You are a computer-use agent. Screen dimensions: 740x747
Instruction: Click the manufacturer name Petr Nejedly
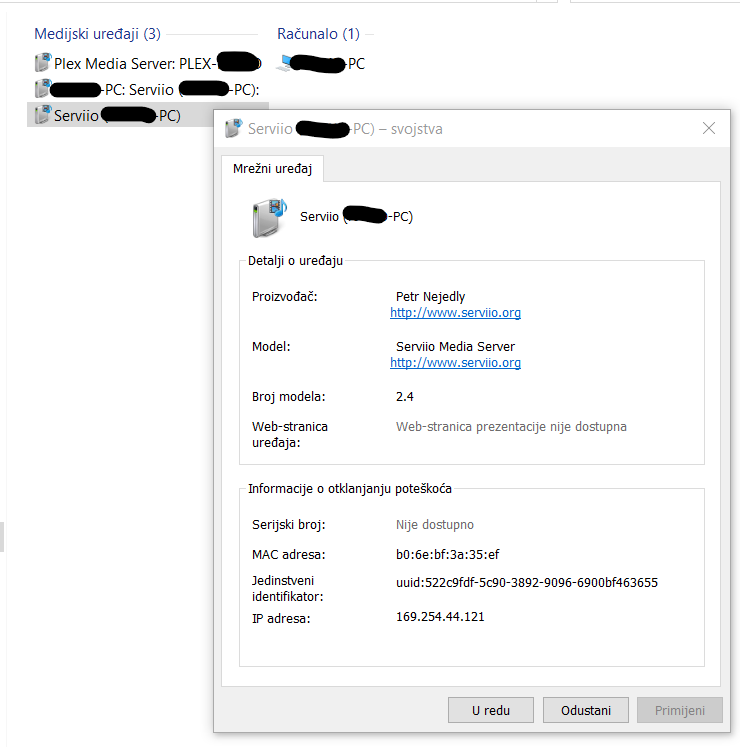point(430,296)
